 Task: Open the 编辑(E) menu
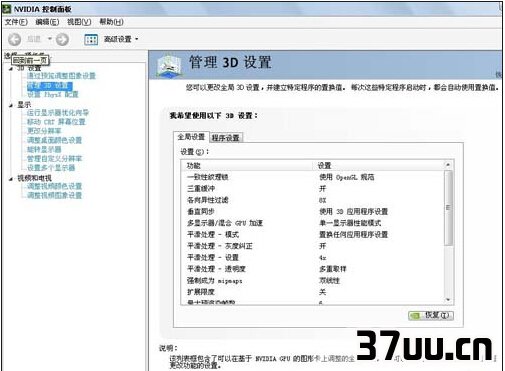tap(47, 22)
